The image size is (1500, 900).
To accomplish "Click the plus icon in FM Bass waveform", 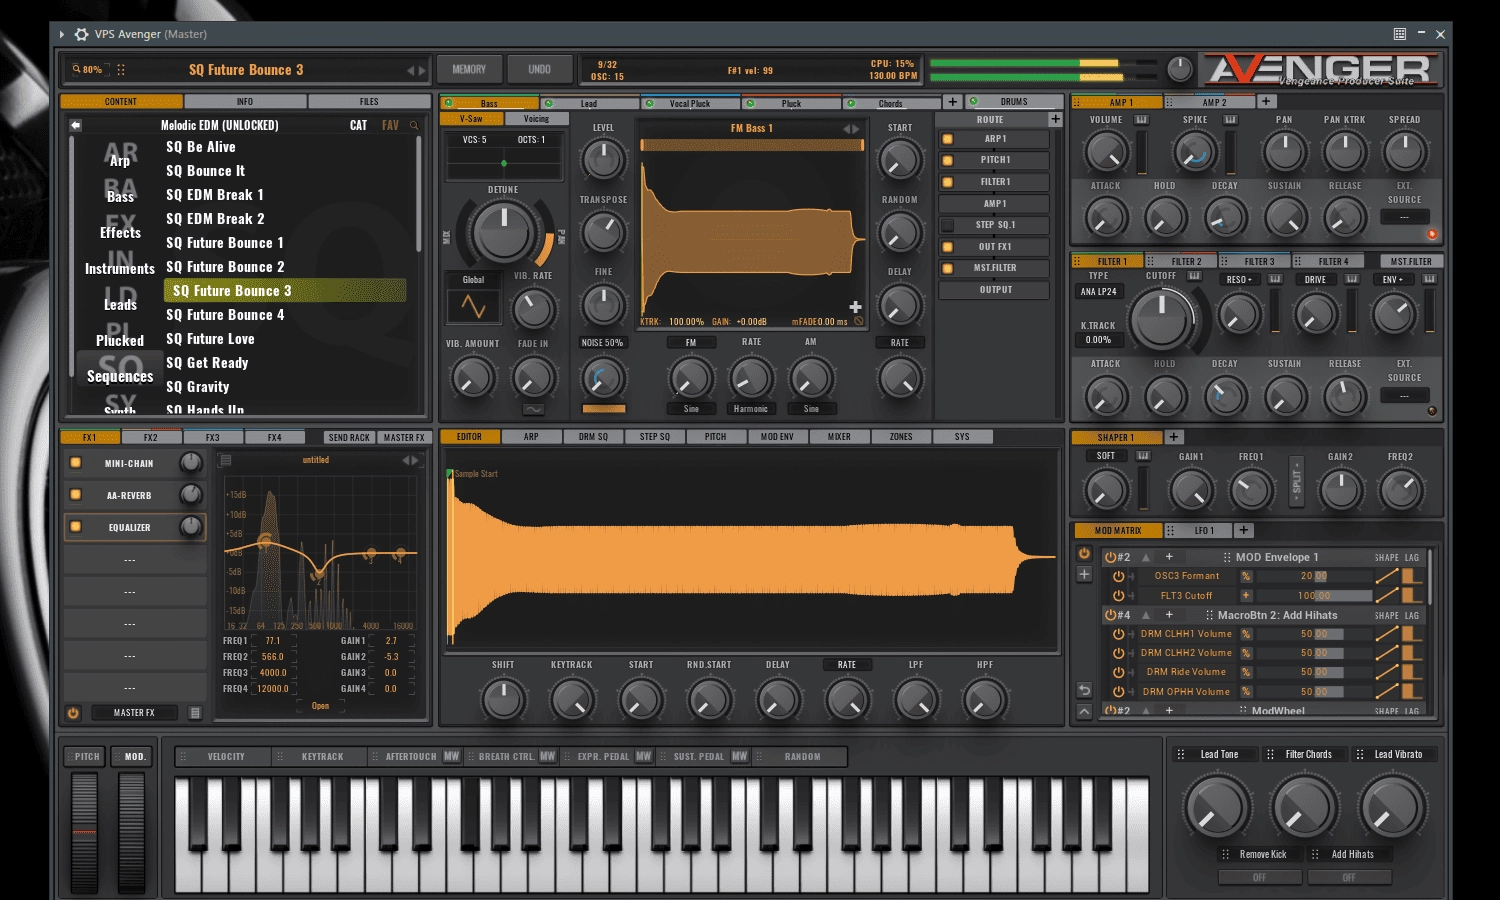I will coord(855,307).
